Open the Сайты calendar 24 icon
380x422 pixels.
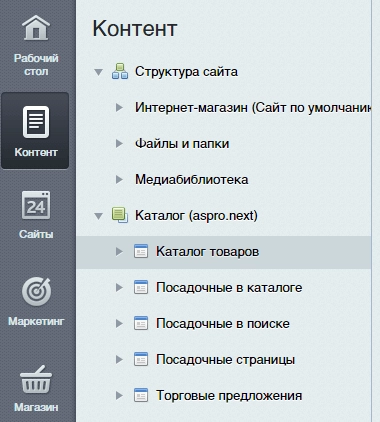36,205
